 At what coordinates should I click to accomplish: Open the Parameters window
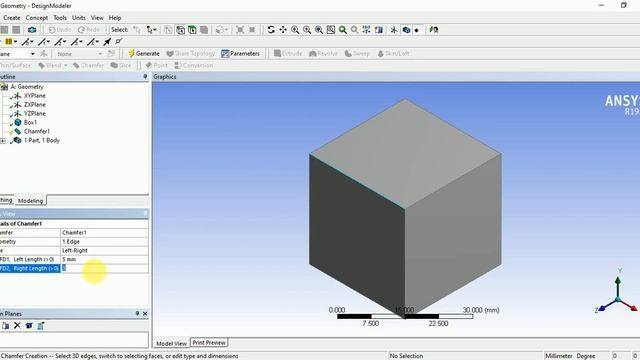(240, 53)
